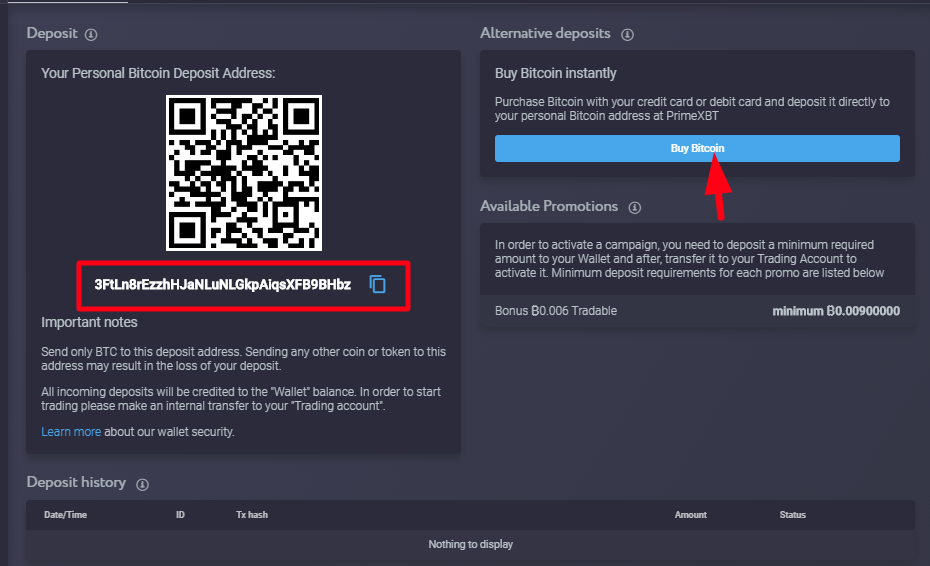Screen dimensions: 930x566
Task: Click the ID column header
Action: pyautogui.click(x=180, y=515)
